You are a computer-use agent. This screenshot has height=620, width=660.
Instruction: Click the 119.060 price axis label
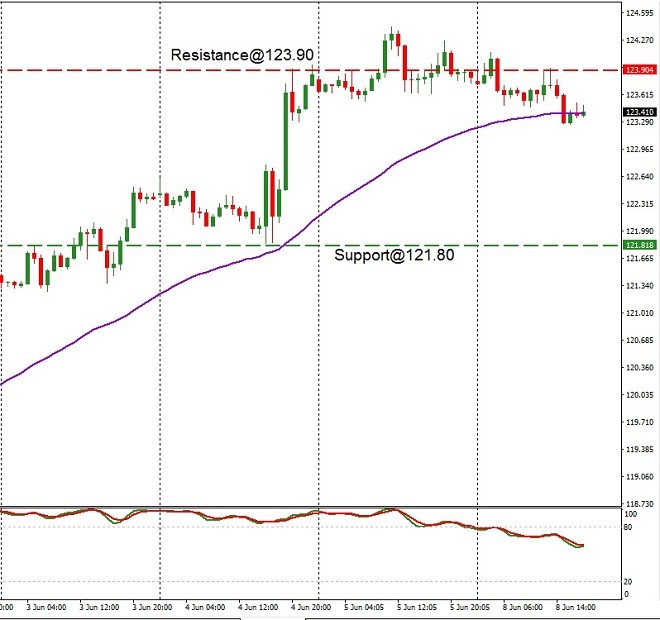pyautogui.click(x=640, y=477)
